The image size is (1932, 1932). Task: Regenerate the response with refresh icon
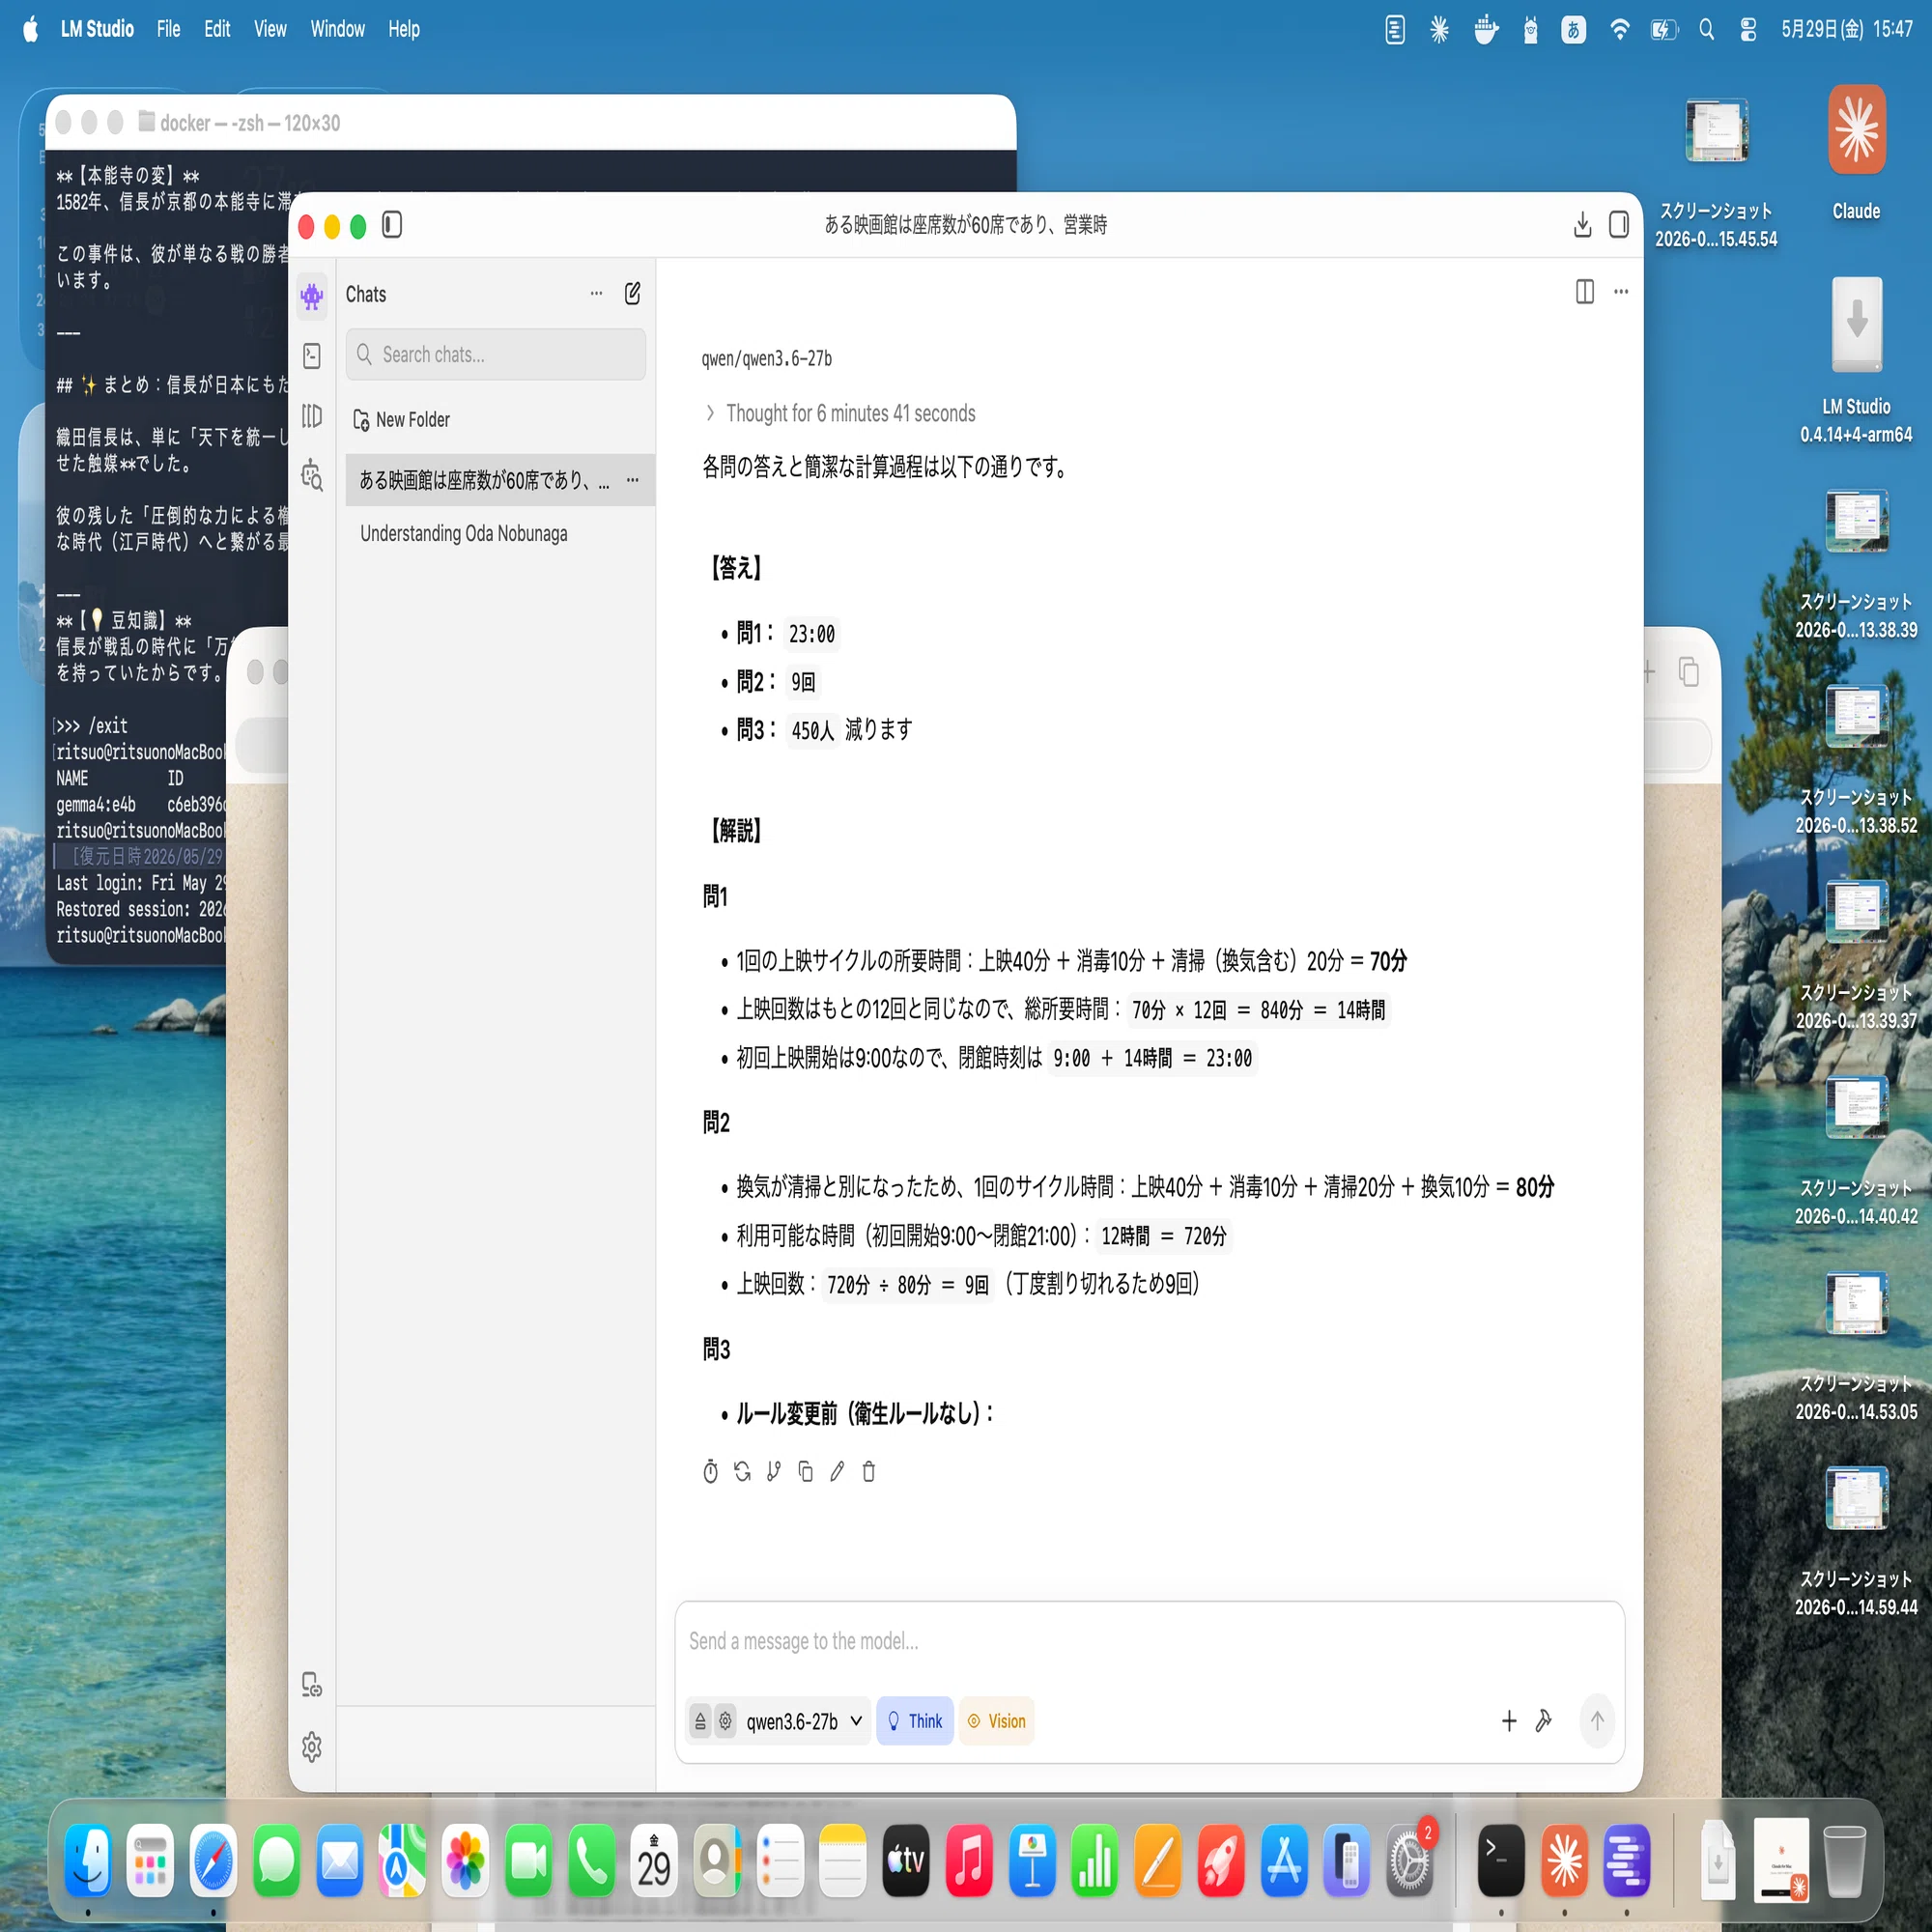point(742,1471)
